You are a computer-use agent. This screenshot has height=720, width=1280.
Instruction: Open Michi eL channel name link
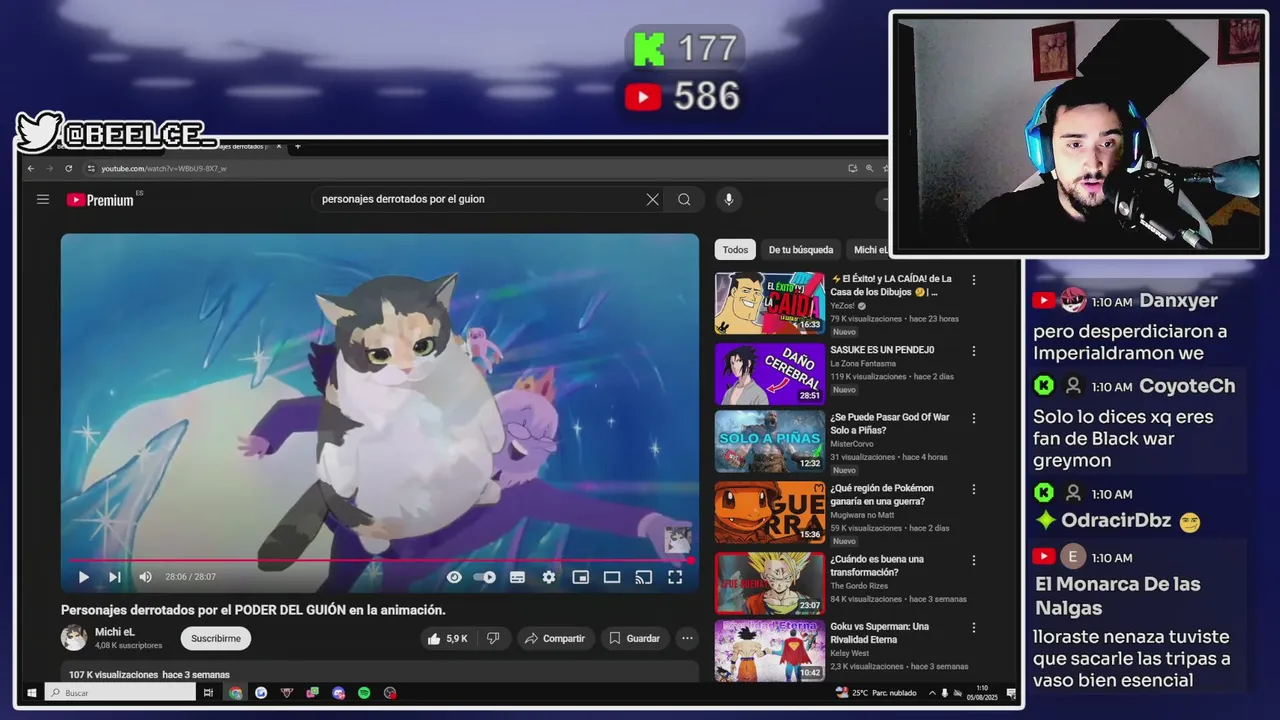tap(114, 632)
